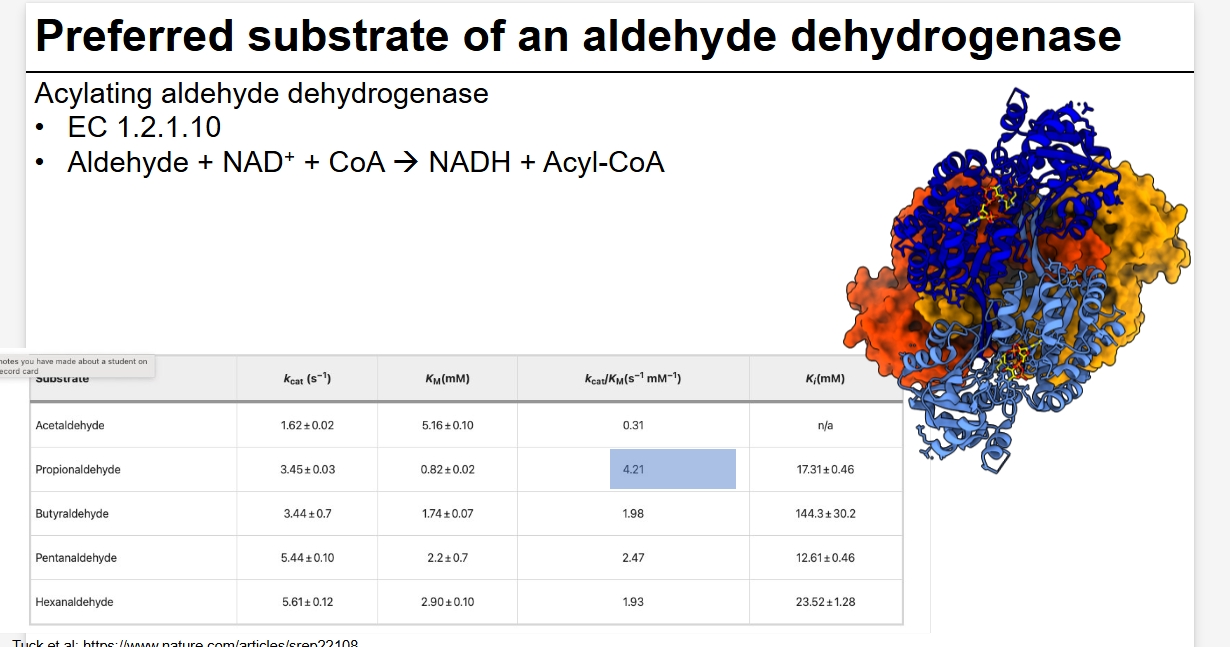Click the 'Acylating aldehyde dehydrogenase' subtitle
Viewport: 1230px width, 647px height.
261,94
